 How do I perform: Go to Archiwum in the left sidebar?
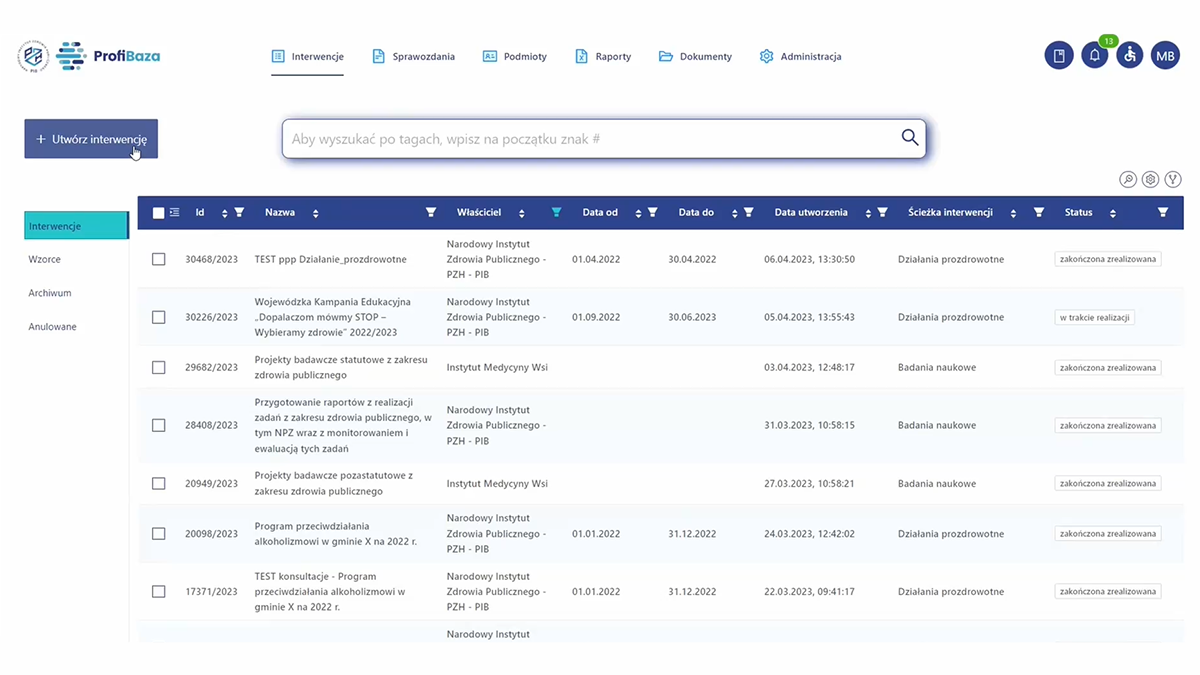click(x=50, y=293)
